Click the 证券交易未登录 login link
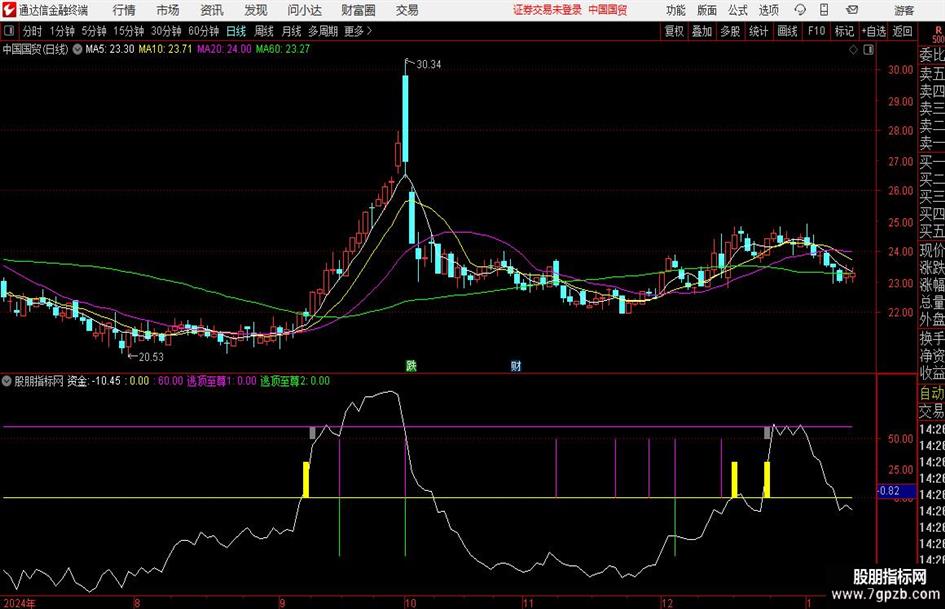This screenshot has height=609, width=945. (547, 10)
